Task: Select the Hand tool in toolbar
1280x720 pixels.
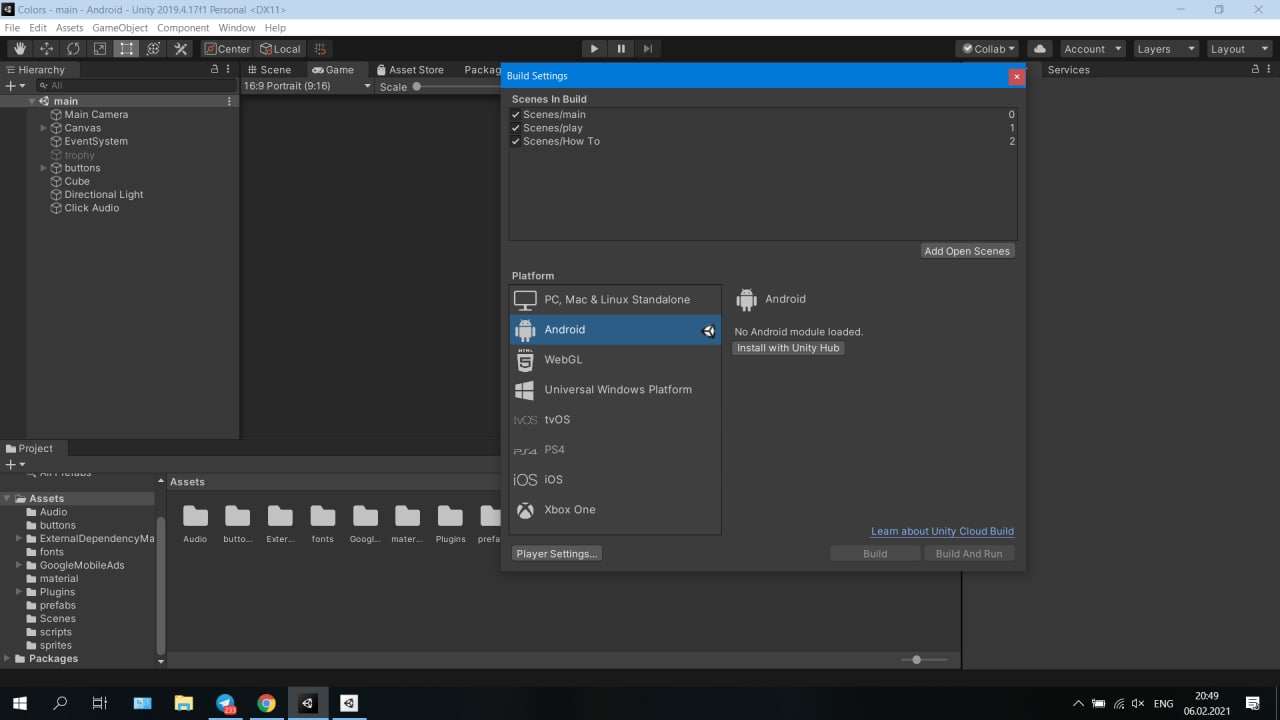Action: coord(20,49)
